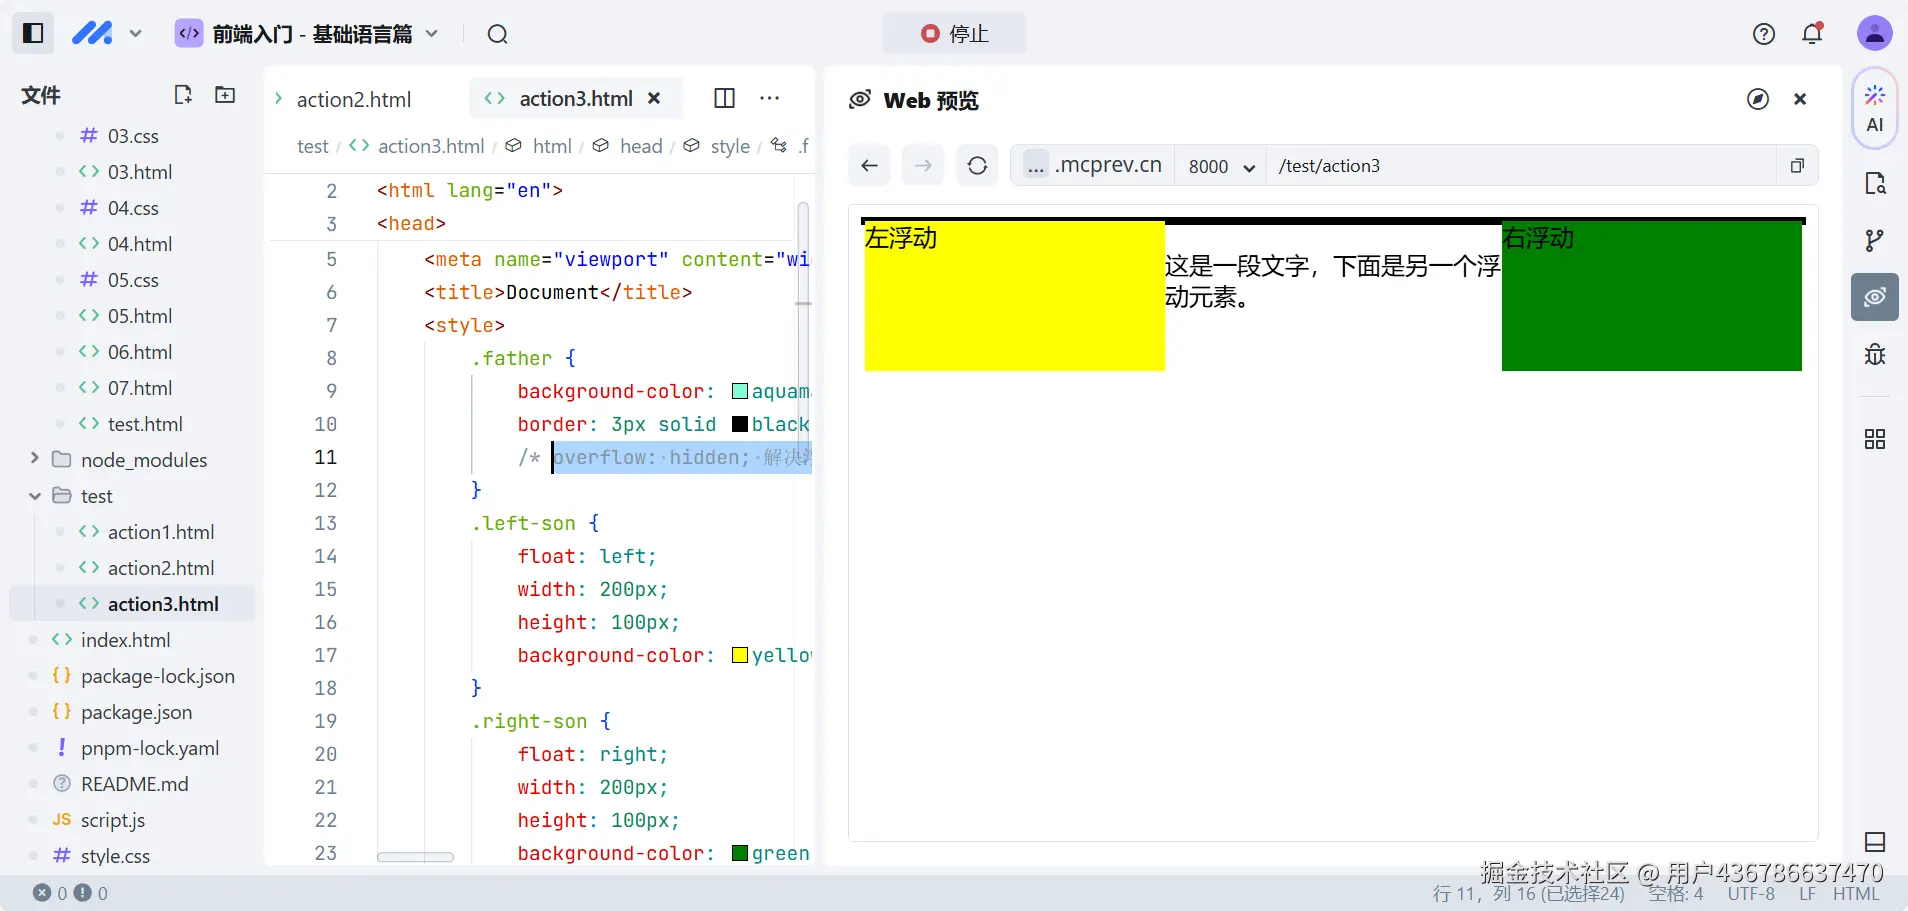The image size is (1908, 911).
Task: Collapse the test folder
Action: click(132, 496)
